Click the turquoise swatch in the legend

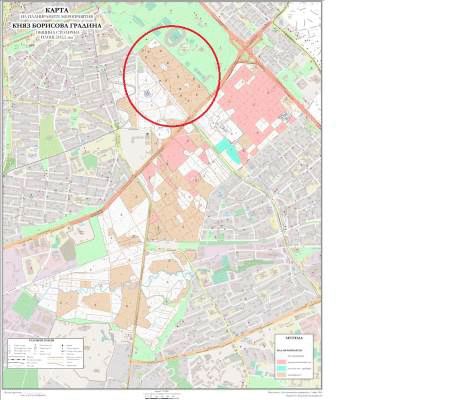click(x=282, y=368)
